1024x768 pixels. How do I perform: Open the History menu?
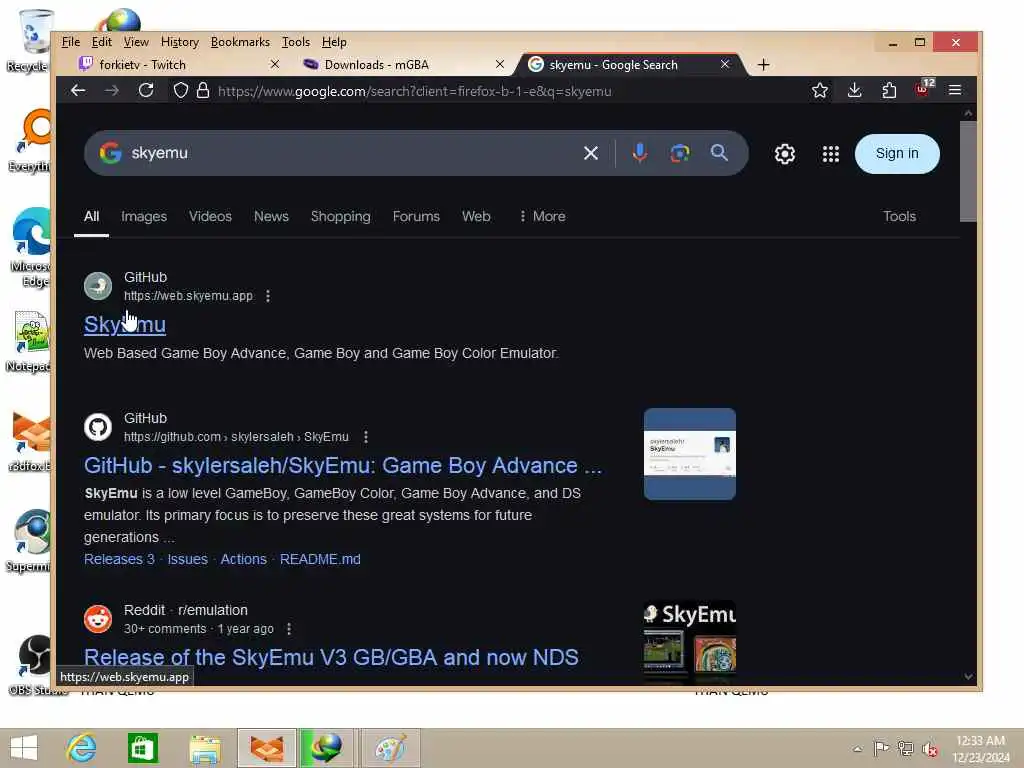pyautogui.click(x=180, y=42)
